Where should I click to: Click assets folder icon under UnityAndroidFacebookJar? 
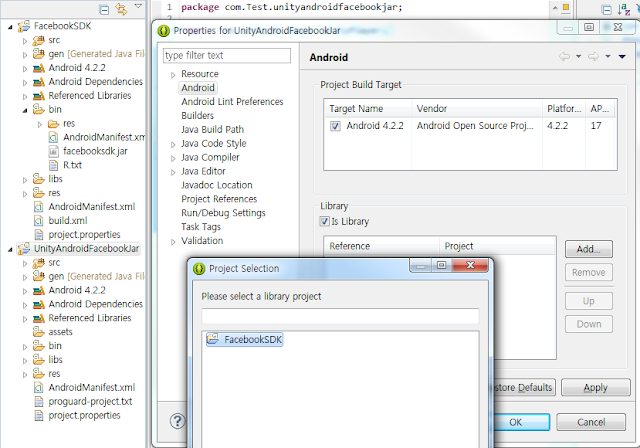coord(38,332)
